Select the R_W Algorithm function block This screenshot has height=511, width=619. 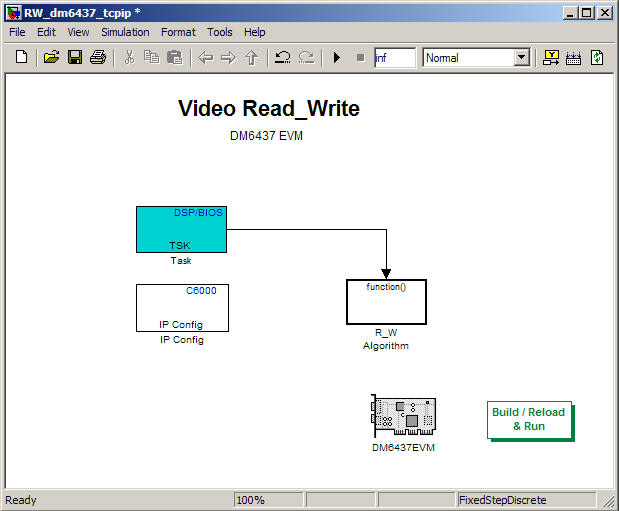[386, 302]
